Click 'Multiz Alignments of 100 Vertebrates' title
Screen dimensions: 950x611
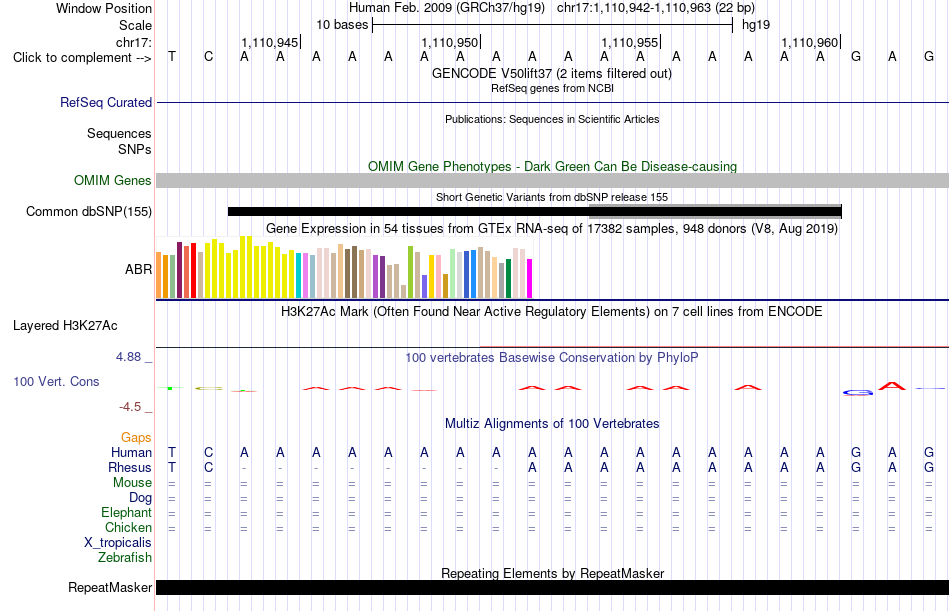(x=552, y=424)
